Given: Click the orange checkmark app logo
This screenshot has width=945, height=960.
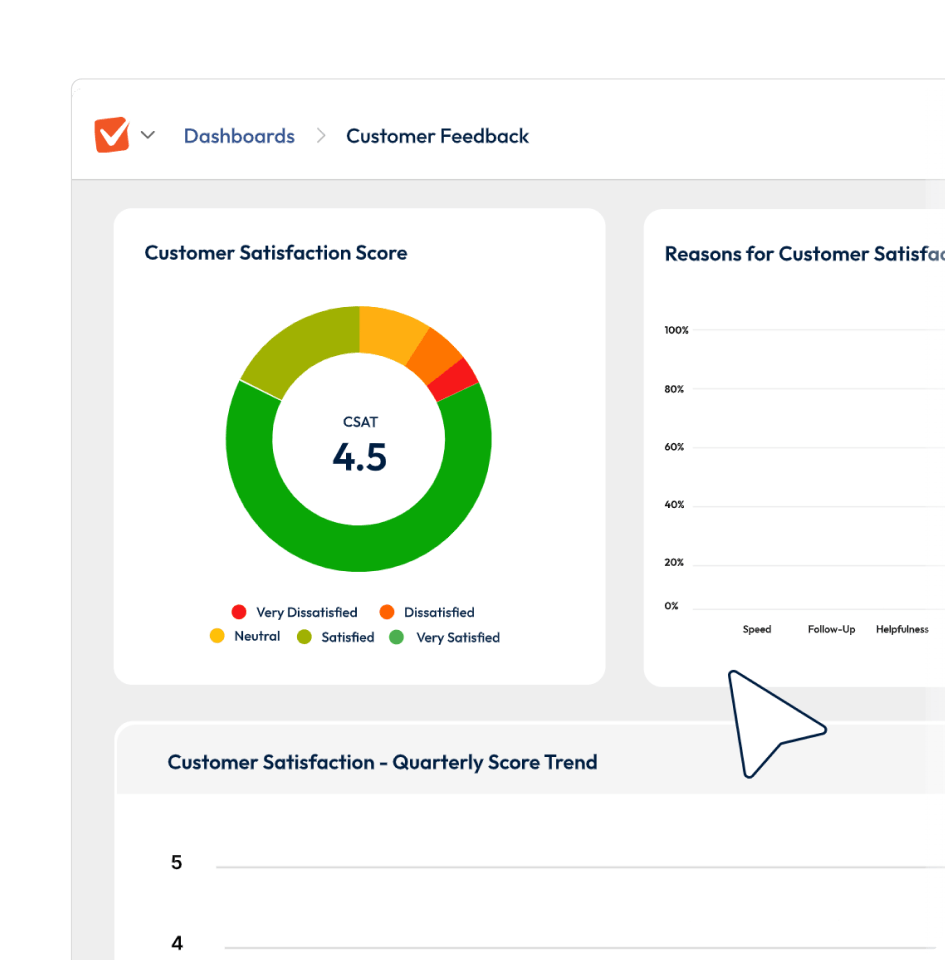Looking at the screenshot, I should [x=112, y=135].
